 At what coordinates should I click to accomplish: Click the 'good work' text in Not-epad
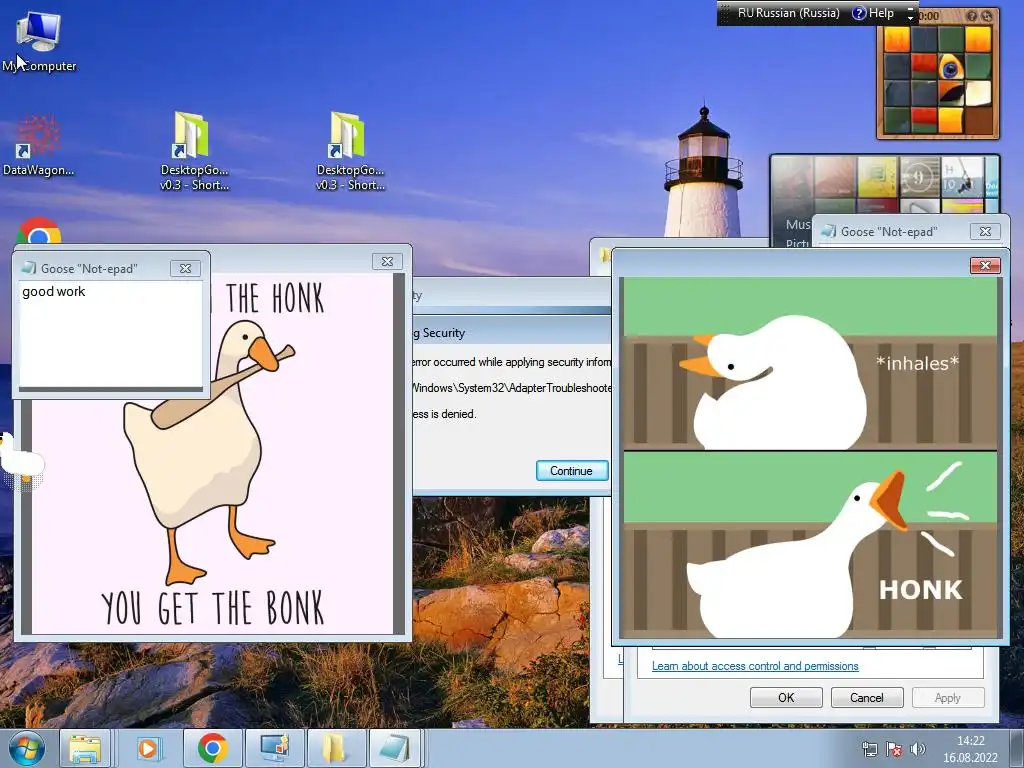54,291
